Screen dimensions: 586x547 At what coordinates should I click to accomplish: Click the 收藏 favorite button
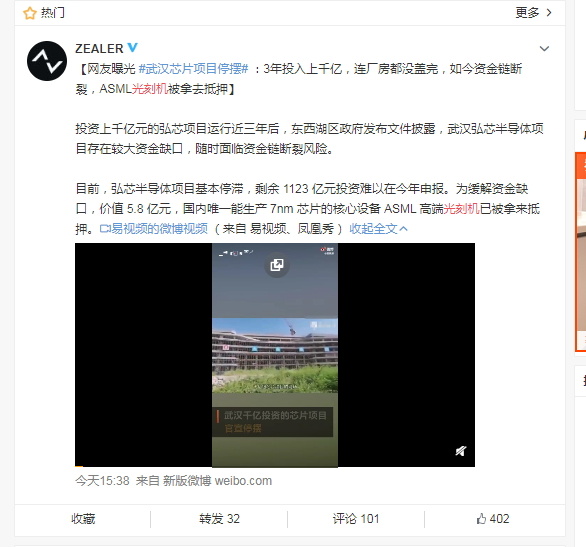point(83,519)
